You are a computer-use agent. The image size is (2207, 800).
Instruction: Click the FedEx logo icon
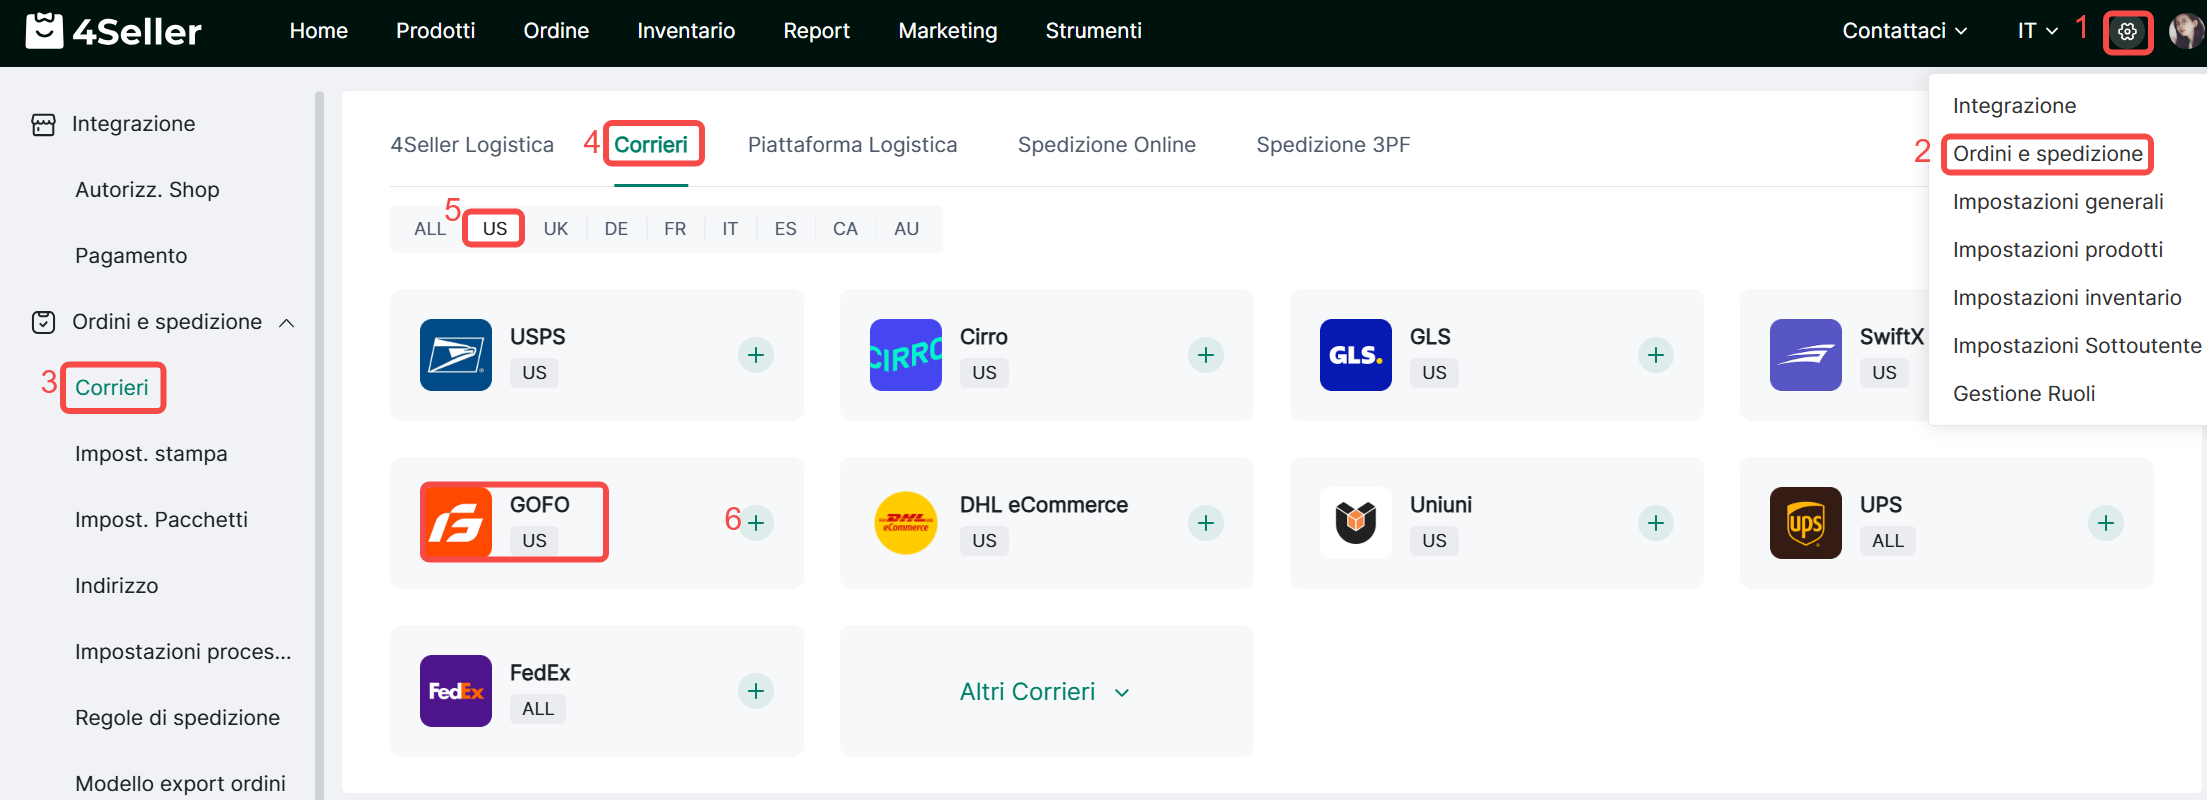456,691
